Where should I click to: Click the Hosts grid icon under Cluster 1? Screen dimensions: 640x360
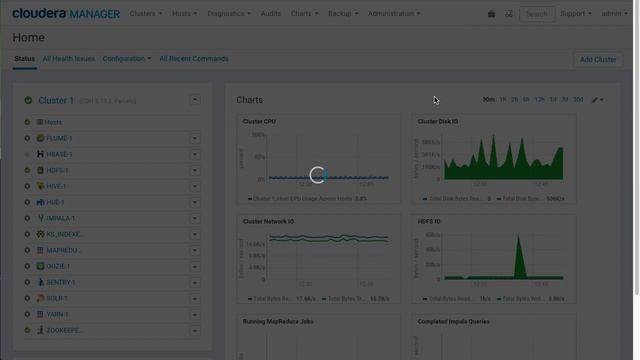tap(40, 122)
